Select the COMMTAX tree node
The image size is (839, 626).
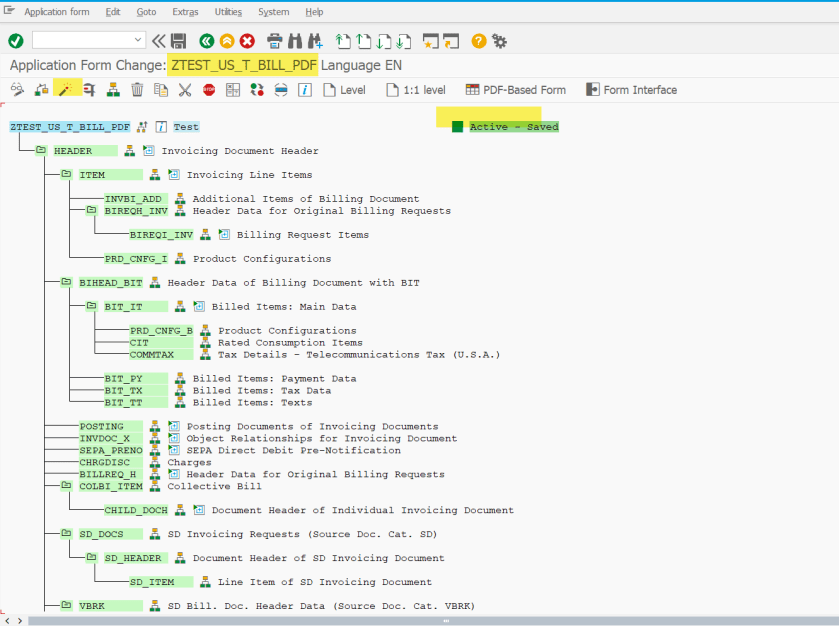(x=152, y=355)
